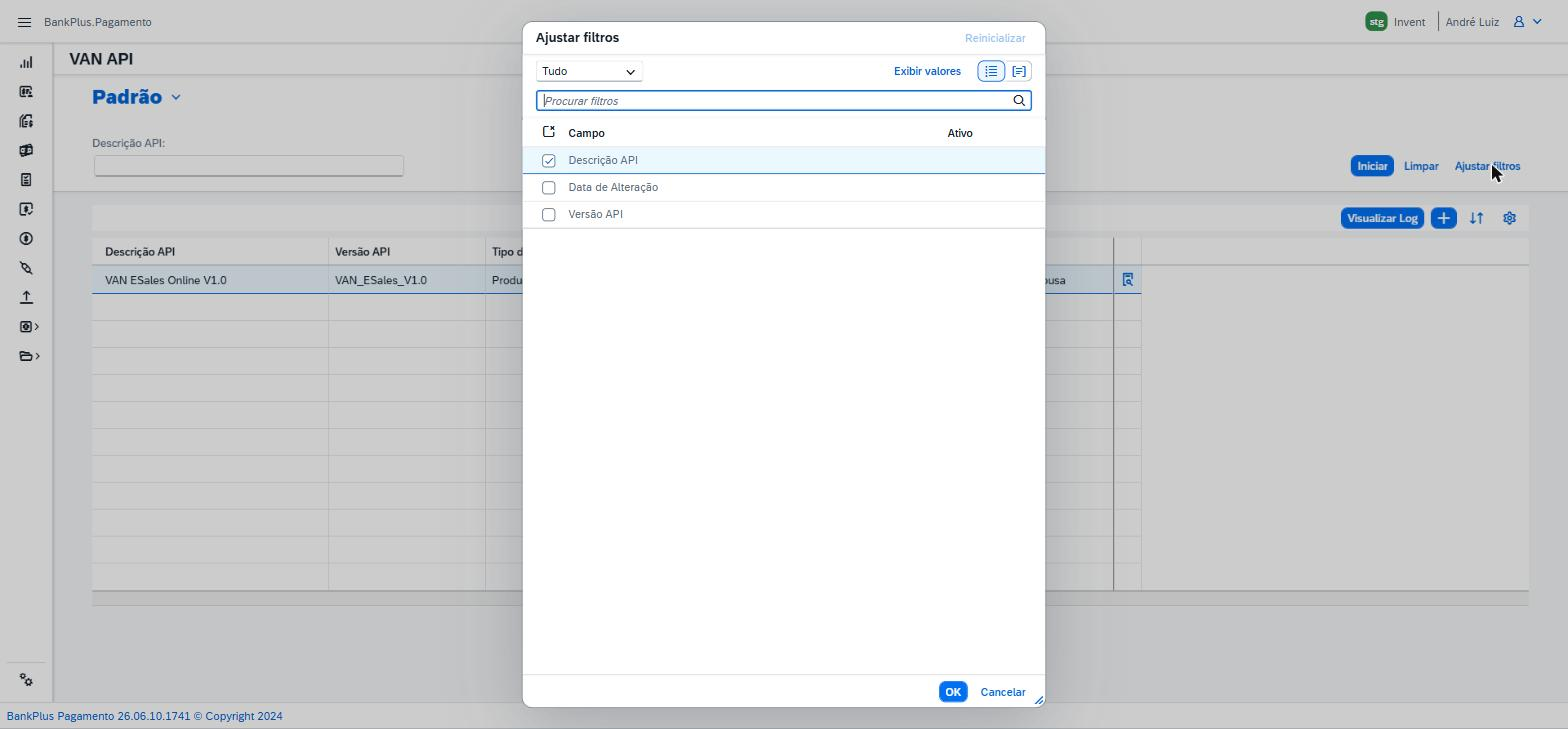
Task: Click the Descrição API column header
Action: (210, 252)
